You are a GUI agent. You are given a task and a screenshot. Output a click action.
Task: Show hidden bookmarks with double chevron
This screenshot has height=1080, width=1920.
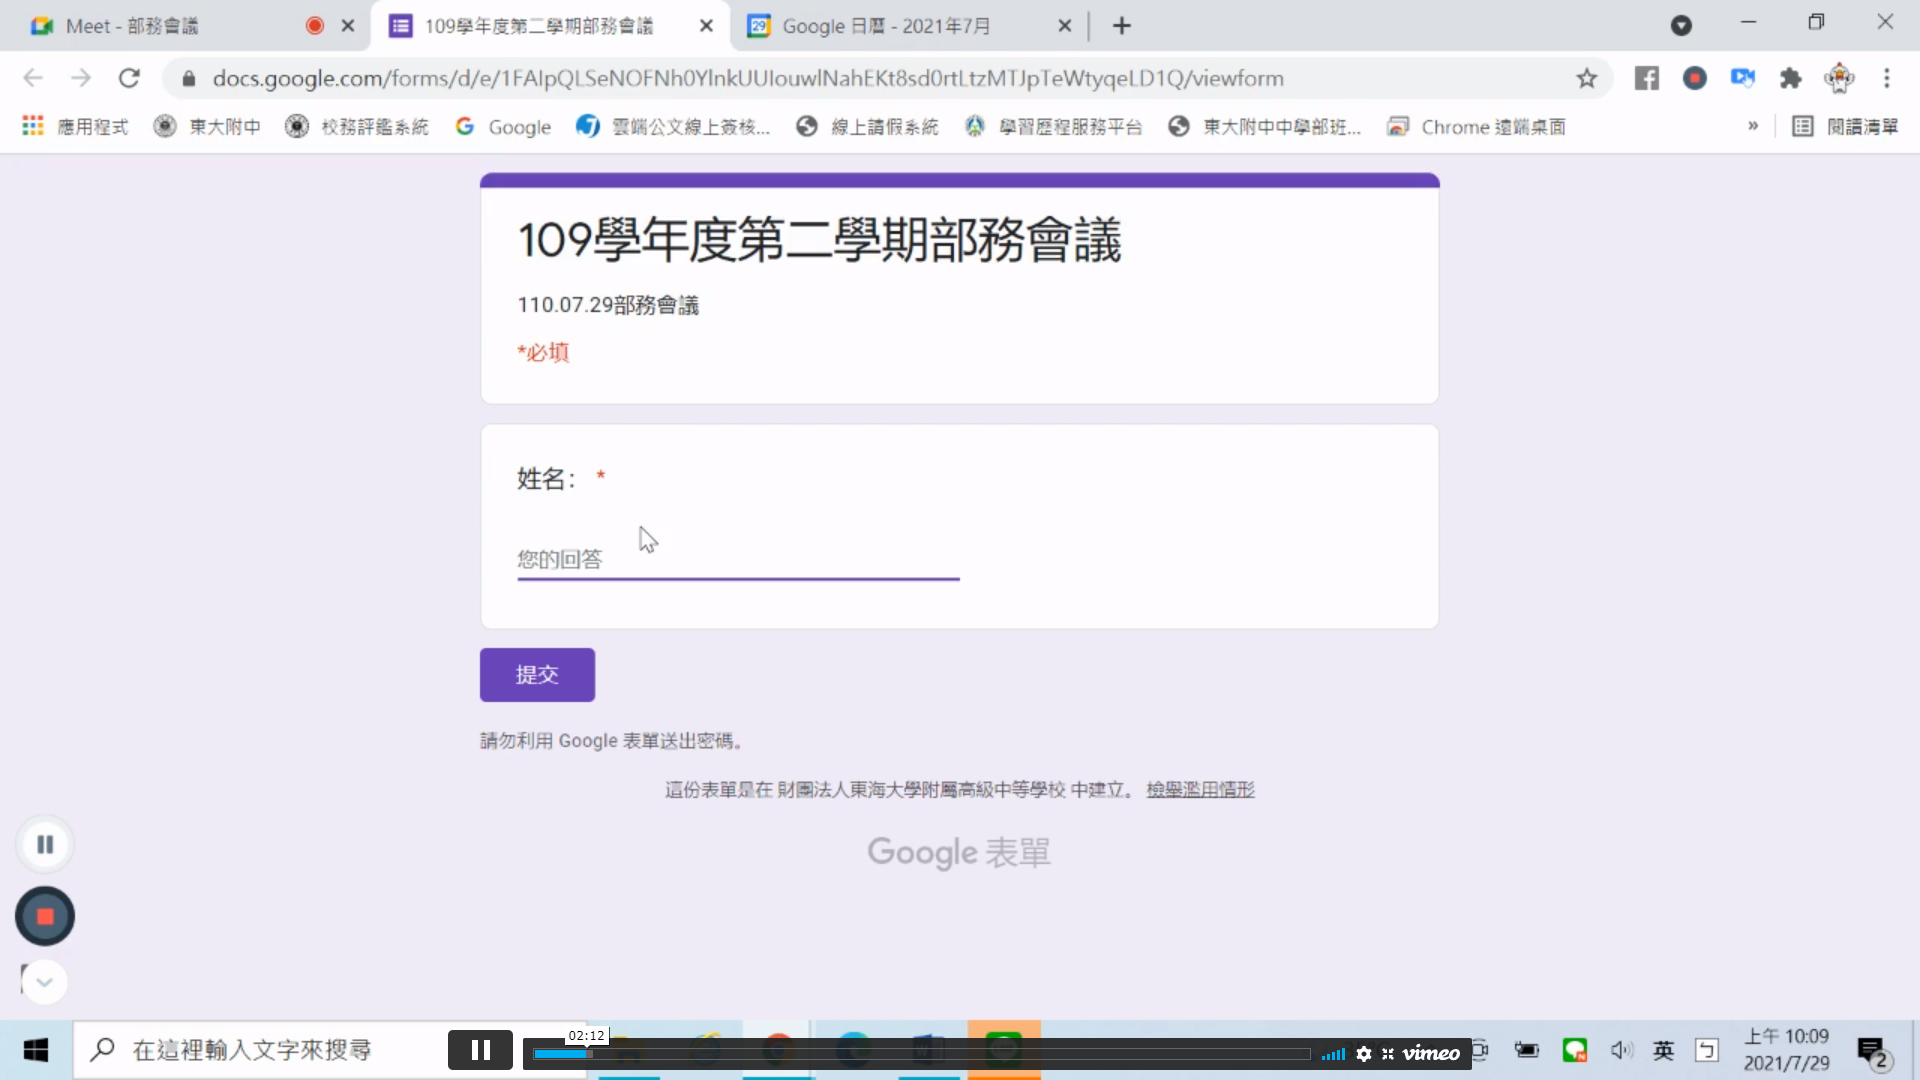pyautogui.click(x=1752, y=126)
